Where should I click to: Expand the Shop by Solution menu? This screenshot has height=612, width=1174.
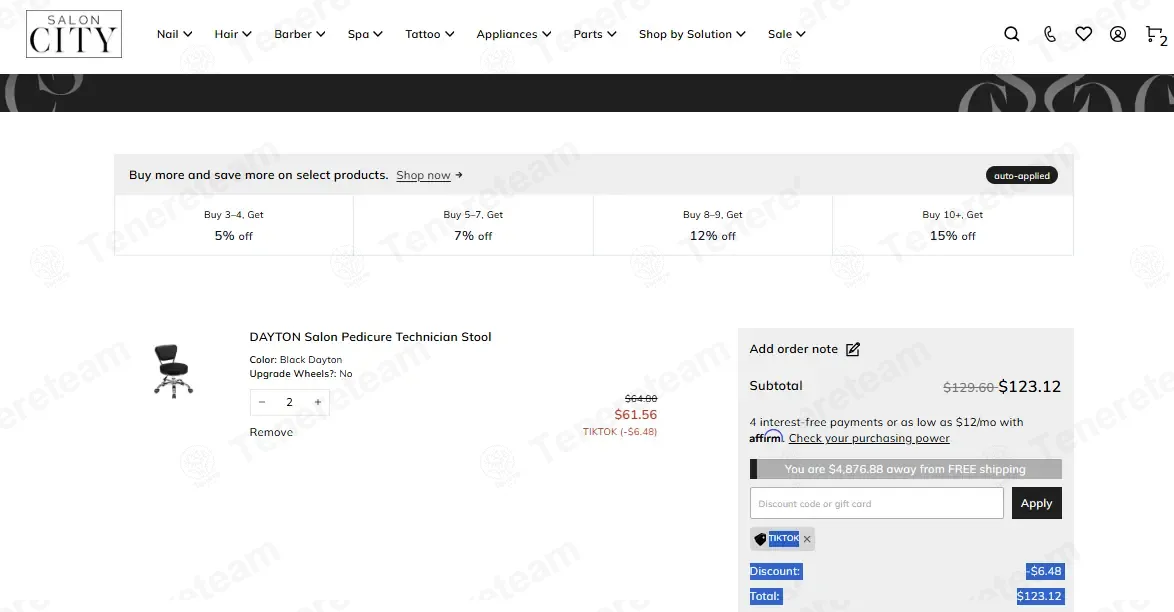click(692, 34)
